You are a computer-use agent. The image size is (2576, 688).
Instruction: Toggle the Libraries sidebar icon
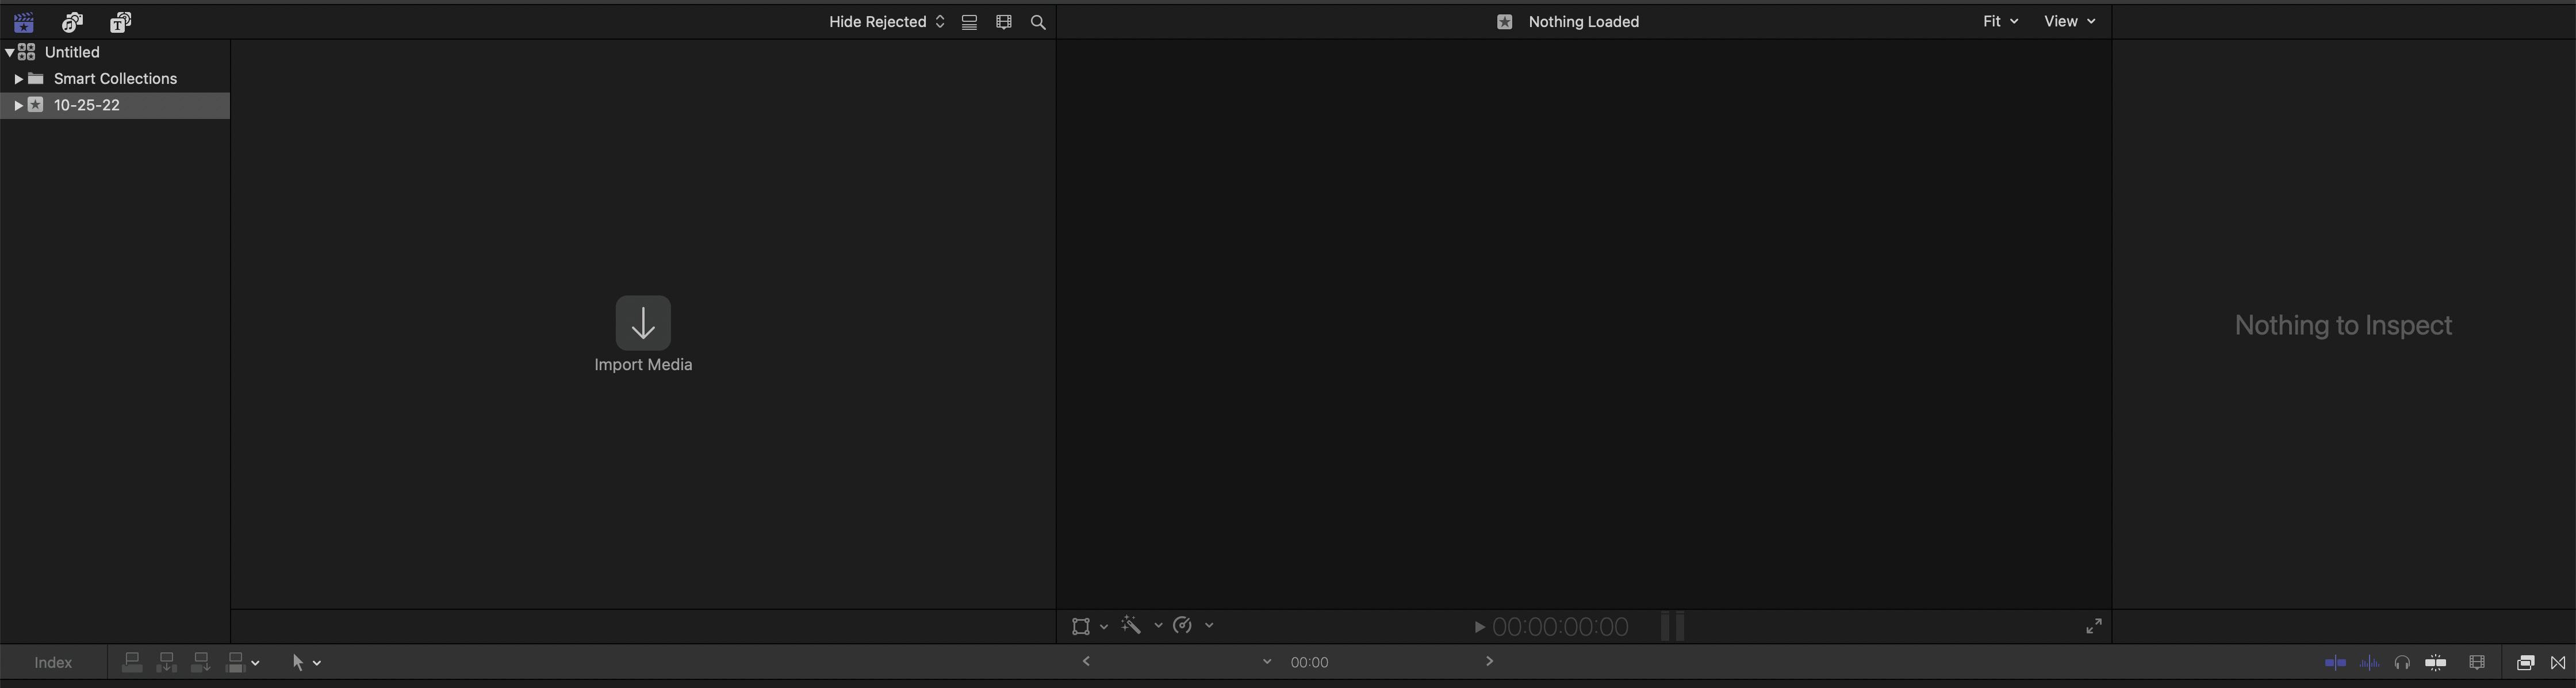pos(24,22)
